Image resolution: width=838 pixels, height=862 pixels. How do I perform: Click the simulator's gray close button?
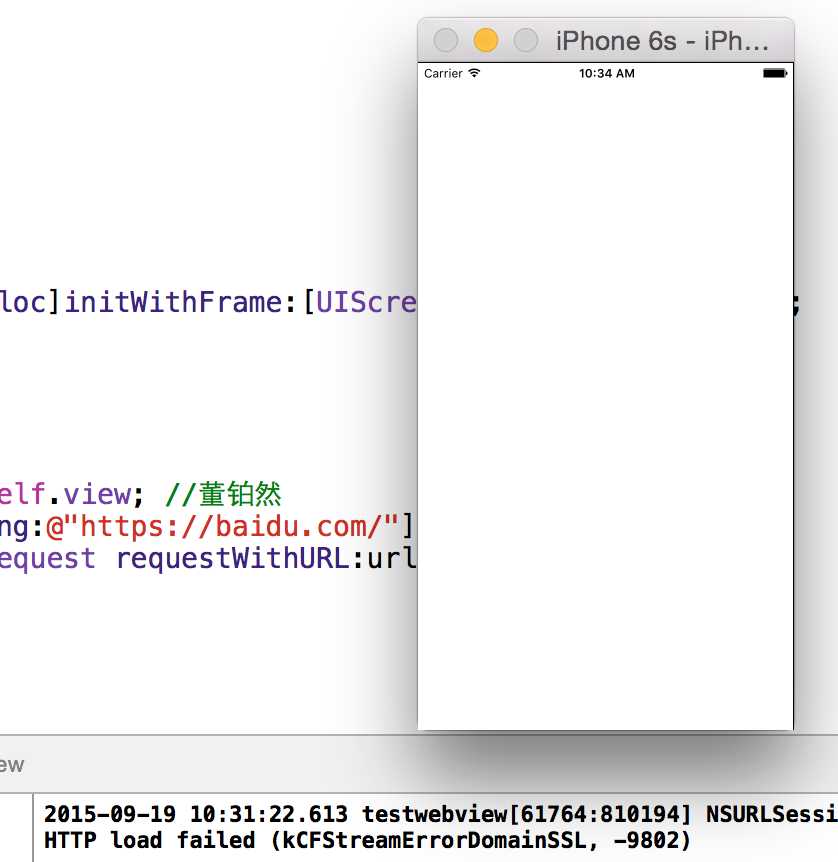445,40
